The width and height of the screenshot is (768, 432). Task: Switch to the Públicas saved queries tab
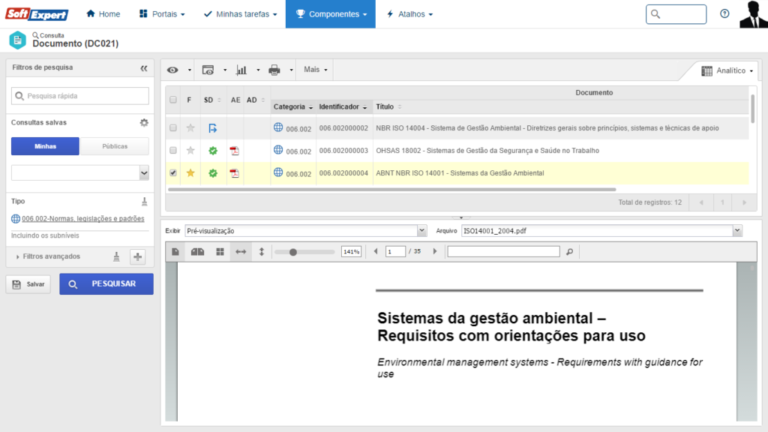coord(114,146)
